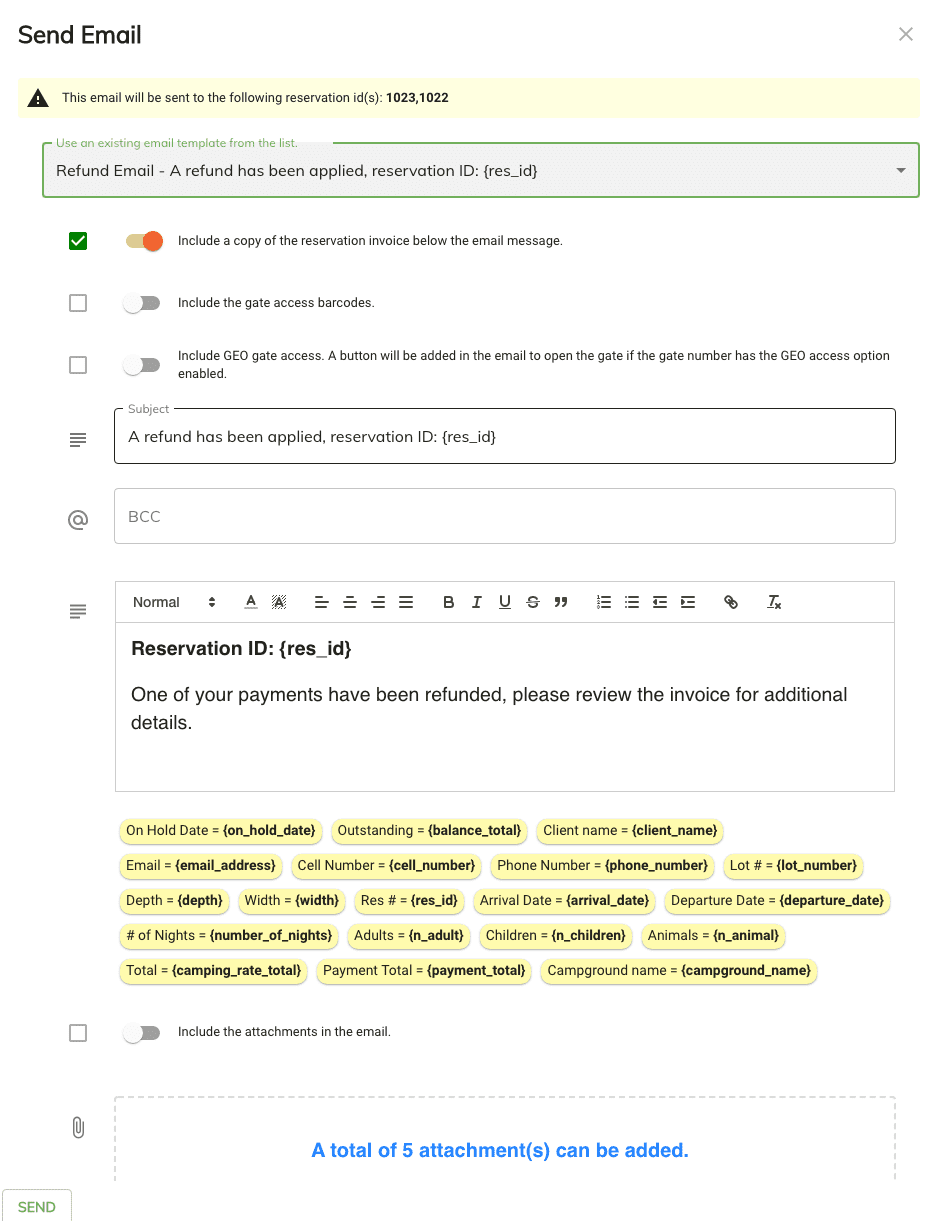This screenshot has height=1221, width=940.
Task: Clear text formatting in the editor
Action: point(774,602)
